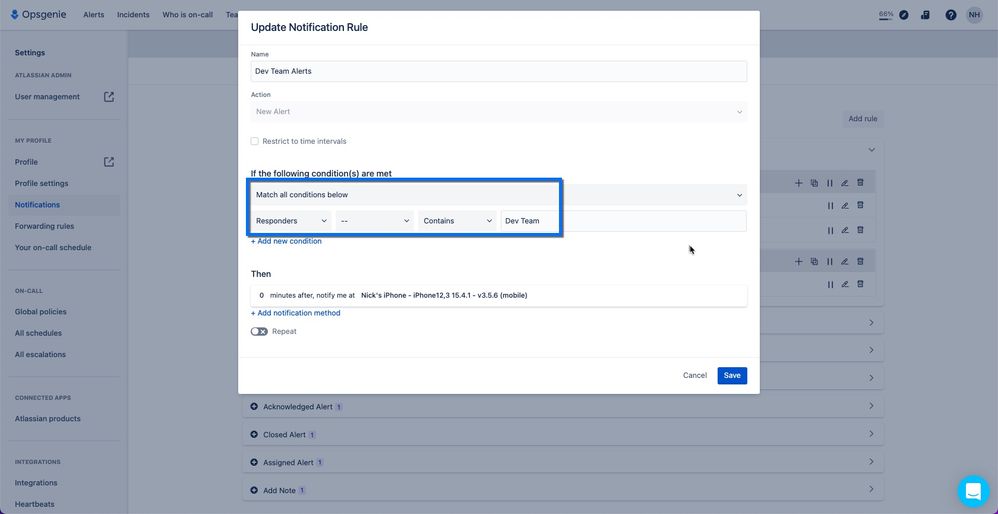Expand Acknowledged Alert section chevron
Screen dimensions: 998x514
point(871,406)
